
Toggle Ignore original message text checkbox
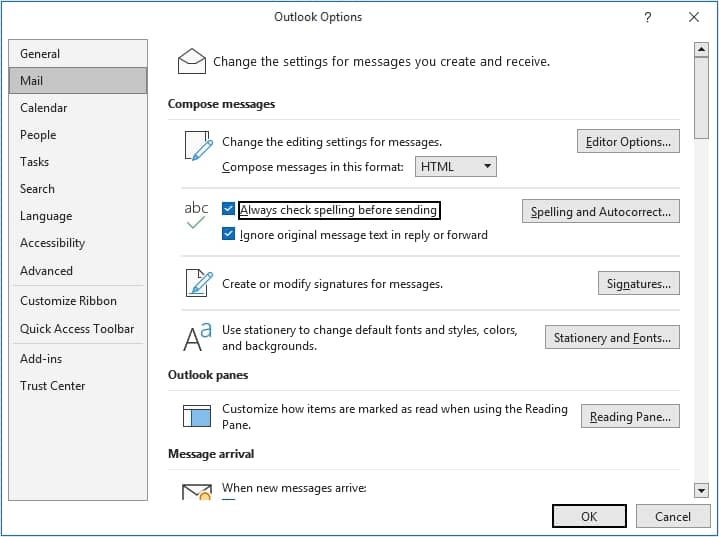tap(228, 234)
